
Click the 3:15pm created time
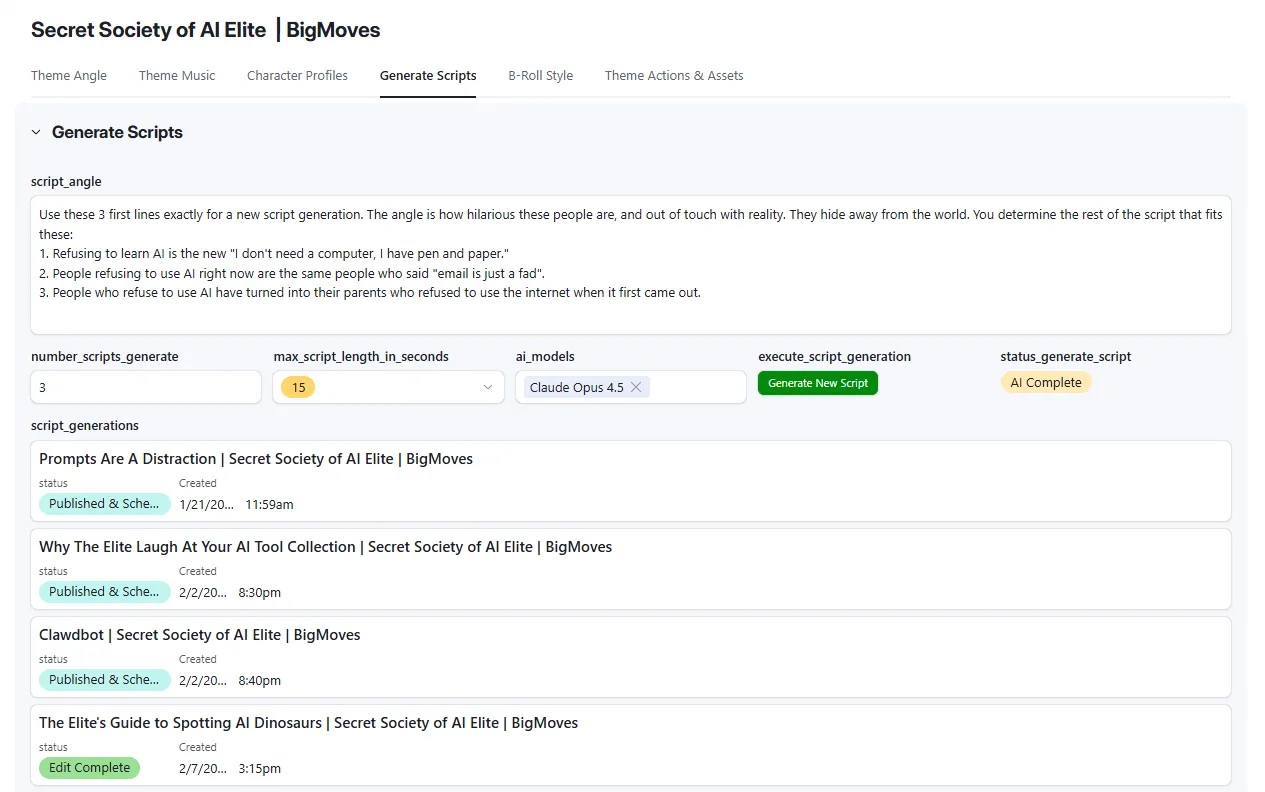(x=260, y=769)
